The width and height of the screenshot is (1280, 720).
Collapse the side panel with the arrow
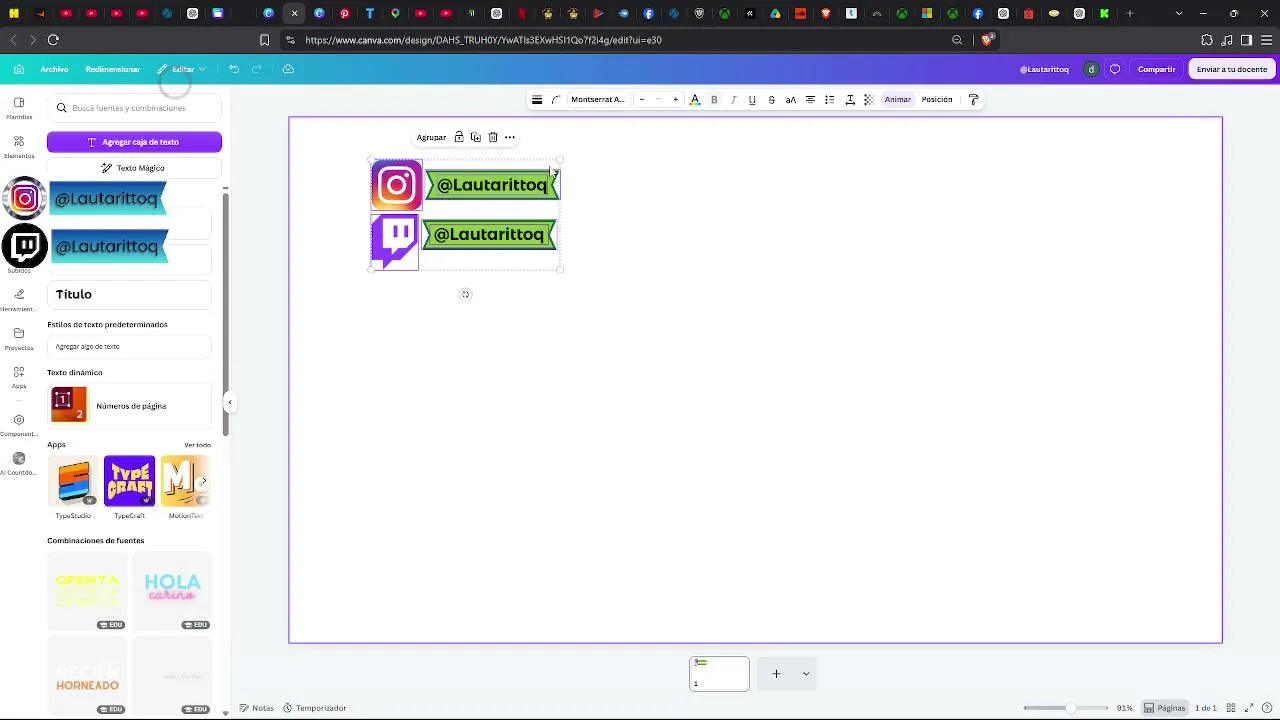[230, 403]
